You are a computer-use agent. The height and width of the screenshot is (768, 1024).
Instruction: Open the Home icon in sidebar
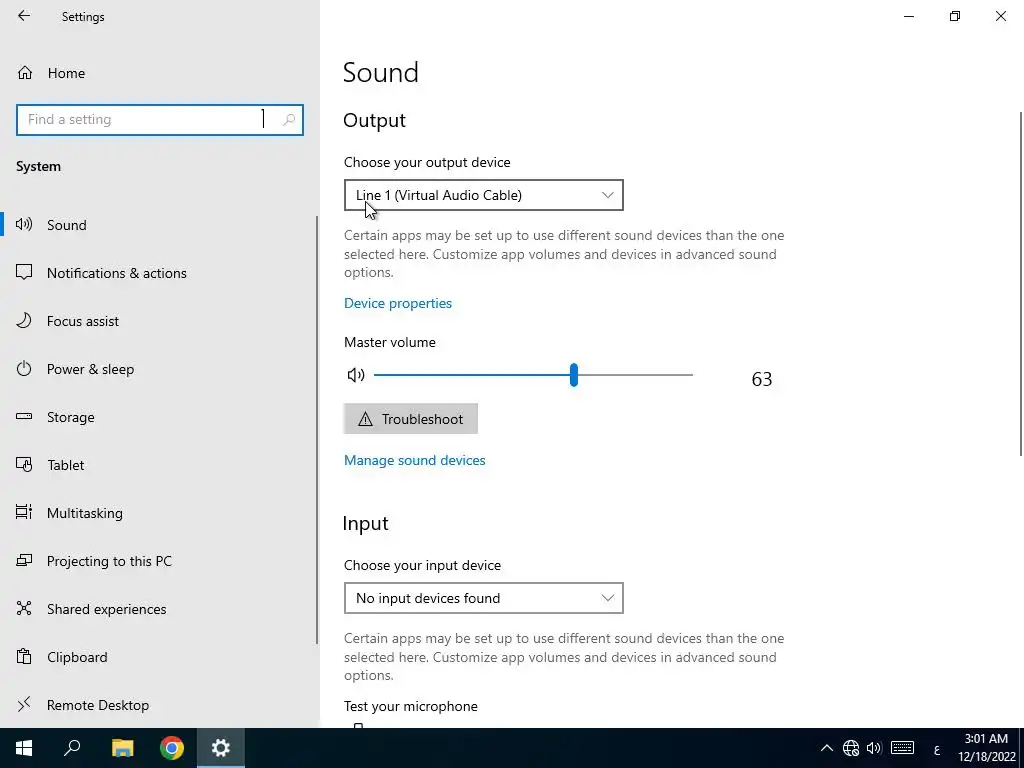coord(25,72)
